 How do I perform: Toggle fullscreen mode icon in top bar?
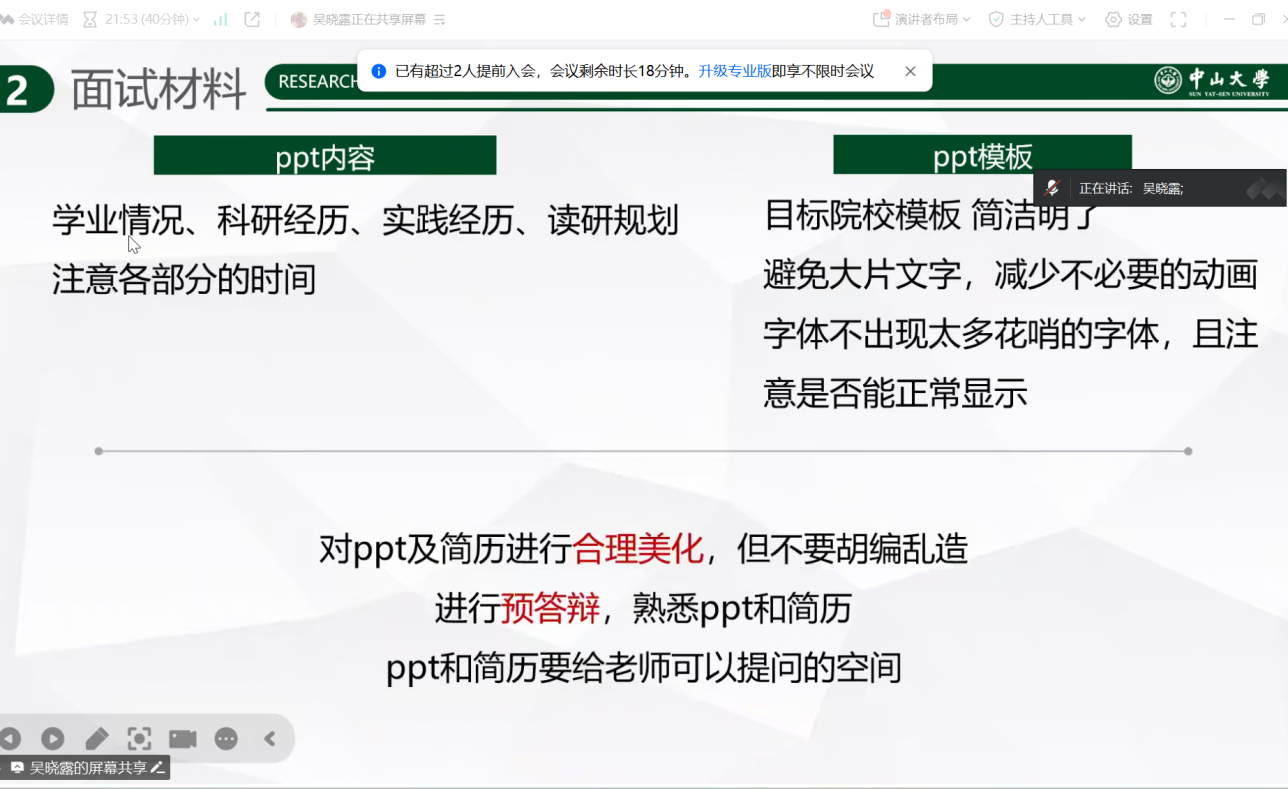[1178, 19]
